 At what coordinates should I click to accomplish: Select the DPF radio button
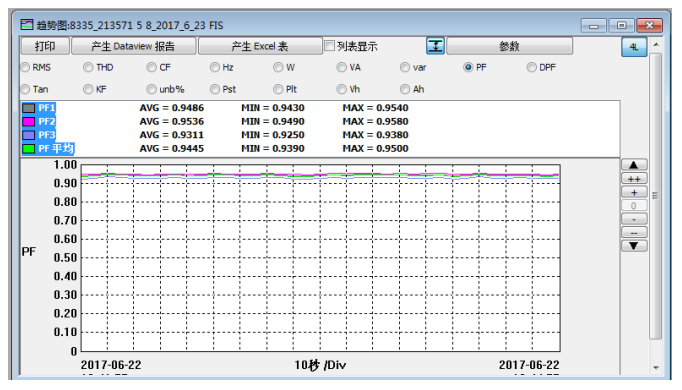pos(532,67)
